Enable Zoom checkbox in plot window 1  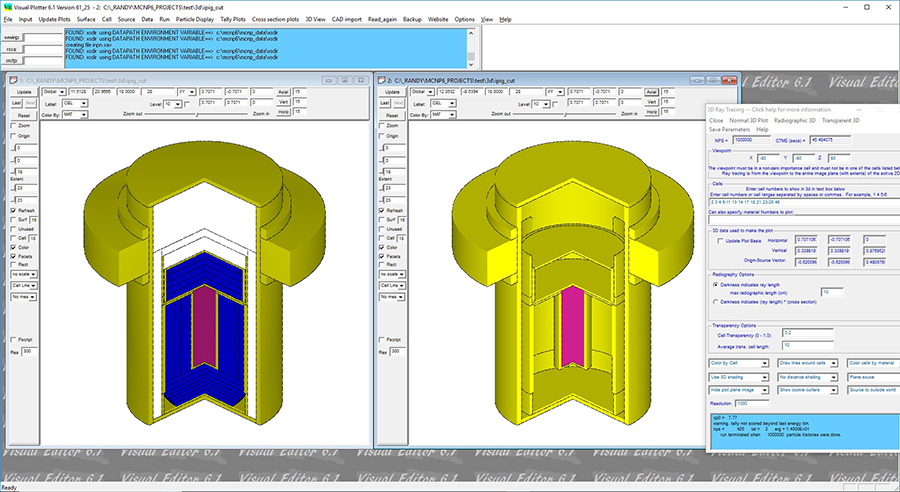(14, 125)
